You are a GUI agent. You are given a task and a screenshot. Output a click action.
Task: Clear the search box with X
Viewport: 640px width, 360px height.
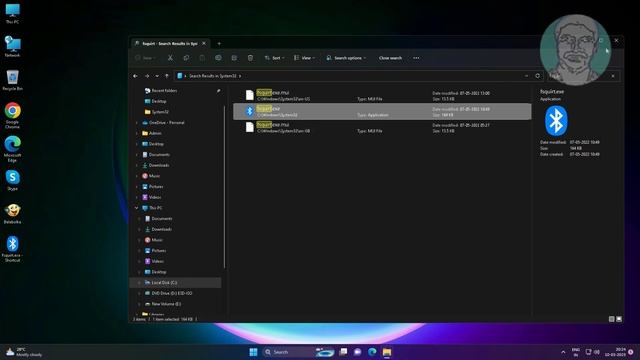[613, 76]
